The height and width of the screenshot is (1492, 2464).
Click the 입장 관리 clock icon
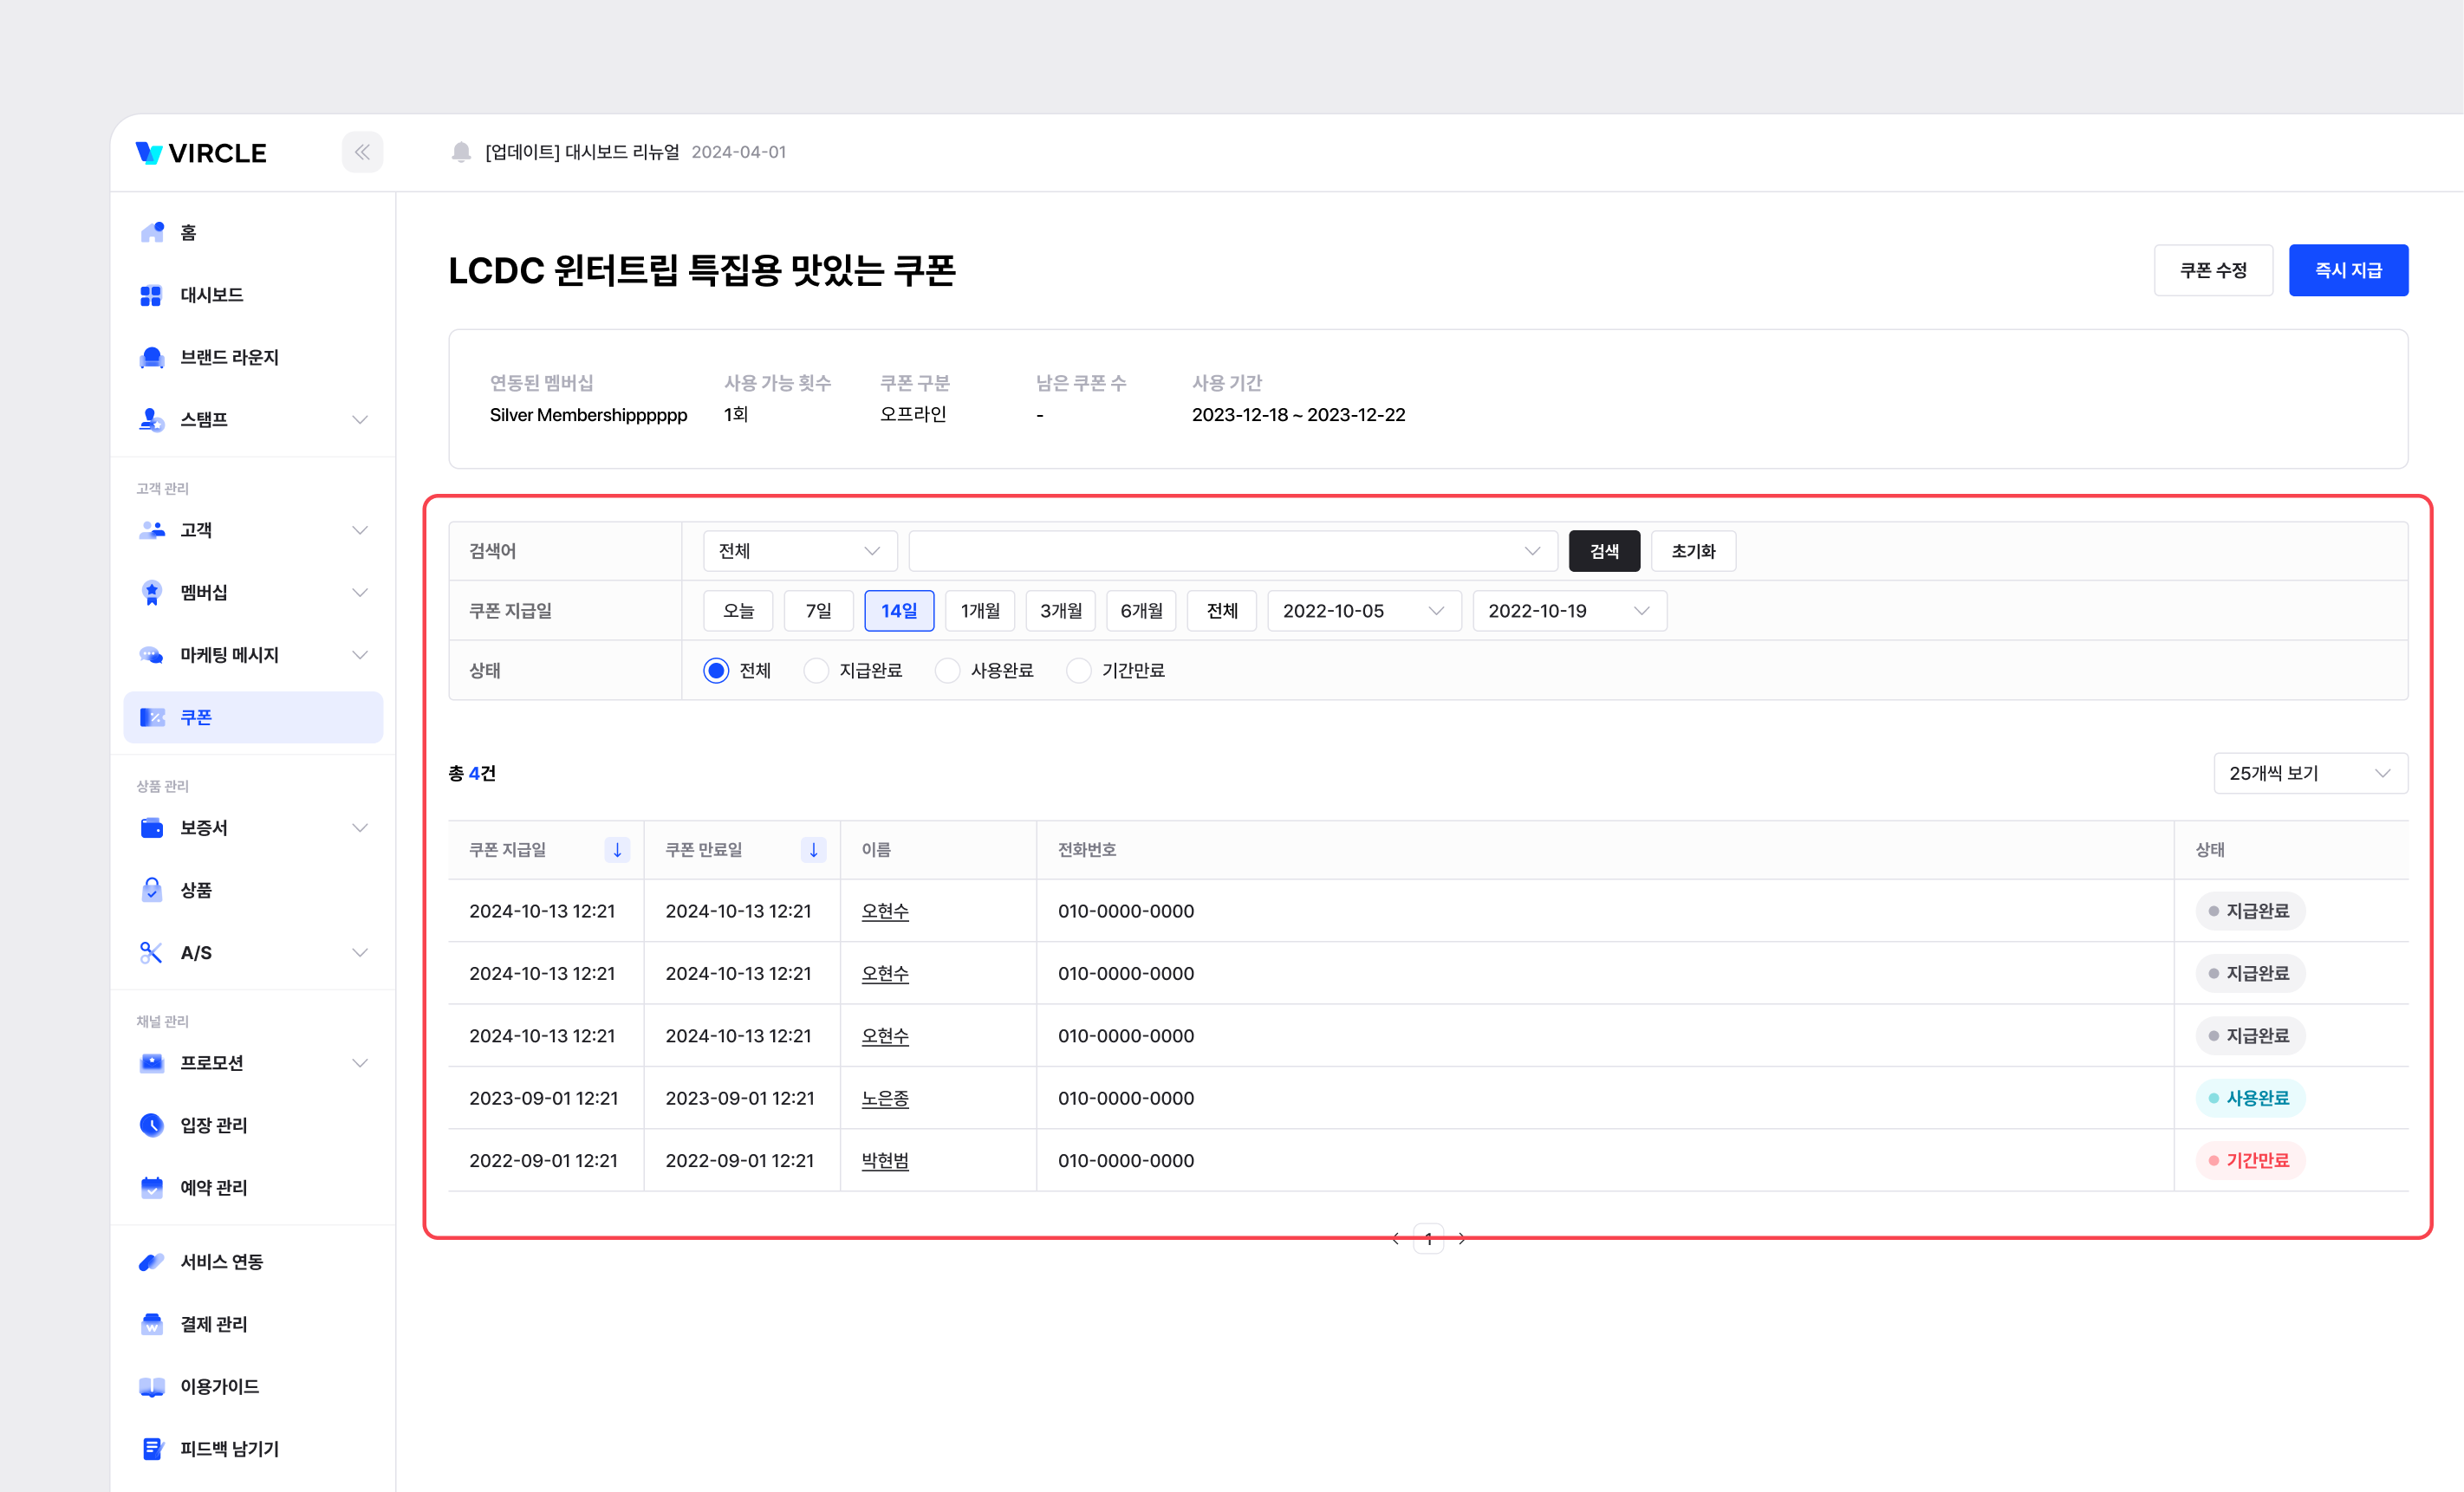pyautogui.click(x=152, y=1125)
